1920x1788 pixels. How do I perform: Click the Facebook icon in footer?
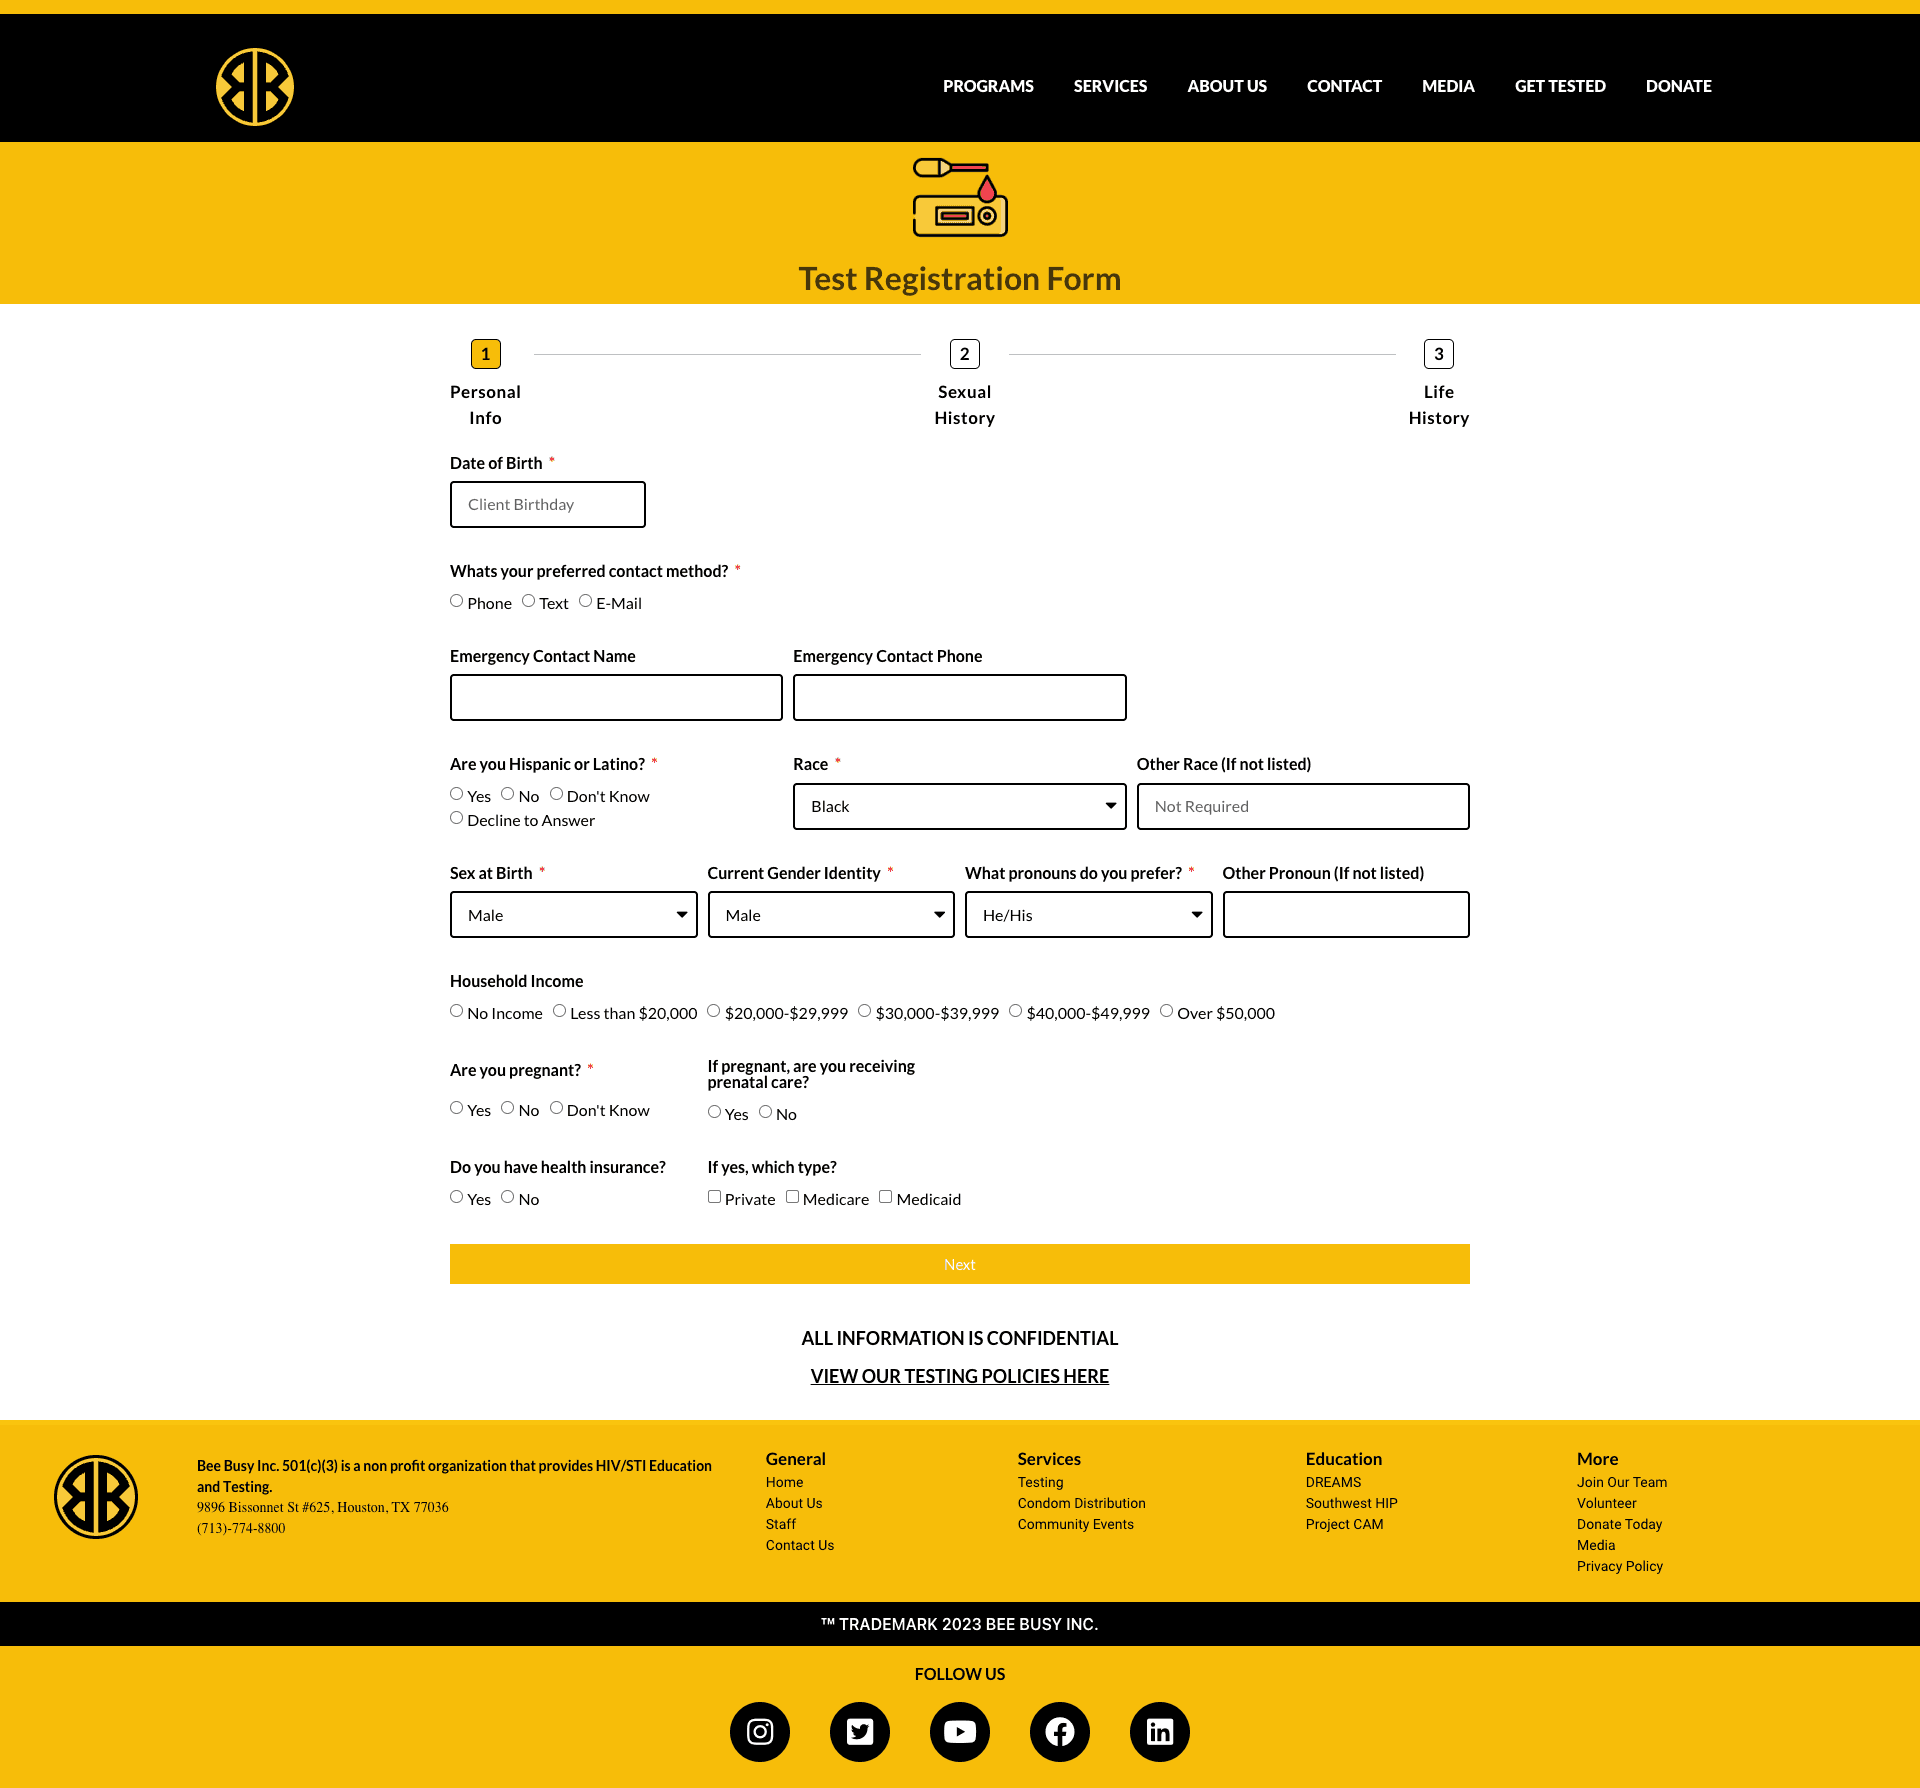tap(1060, 1731)
